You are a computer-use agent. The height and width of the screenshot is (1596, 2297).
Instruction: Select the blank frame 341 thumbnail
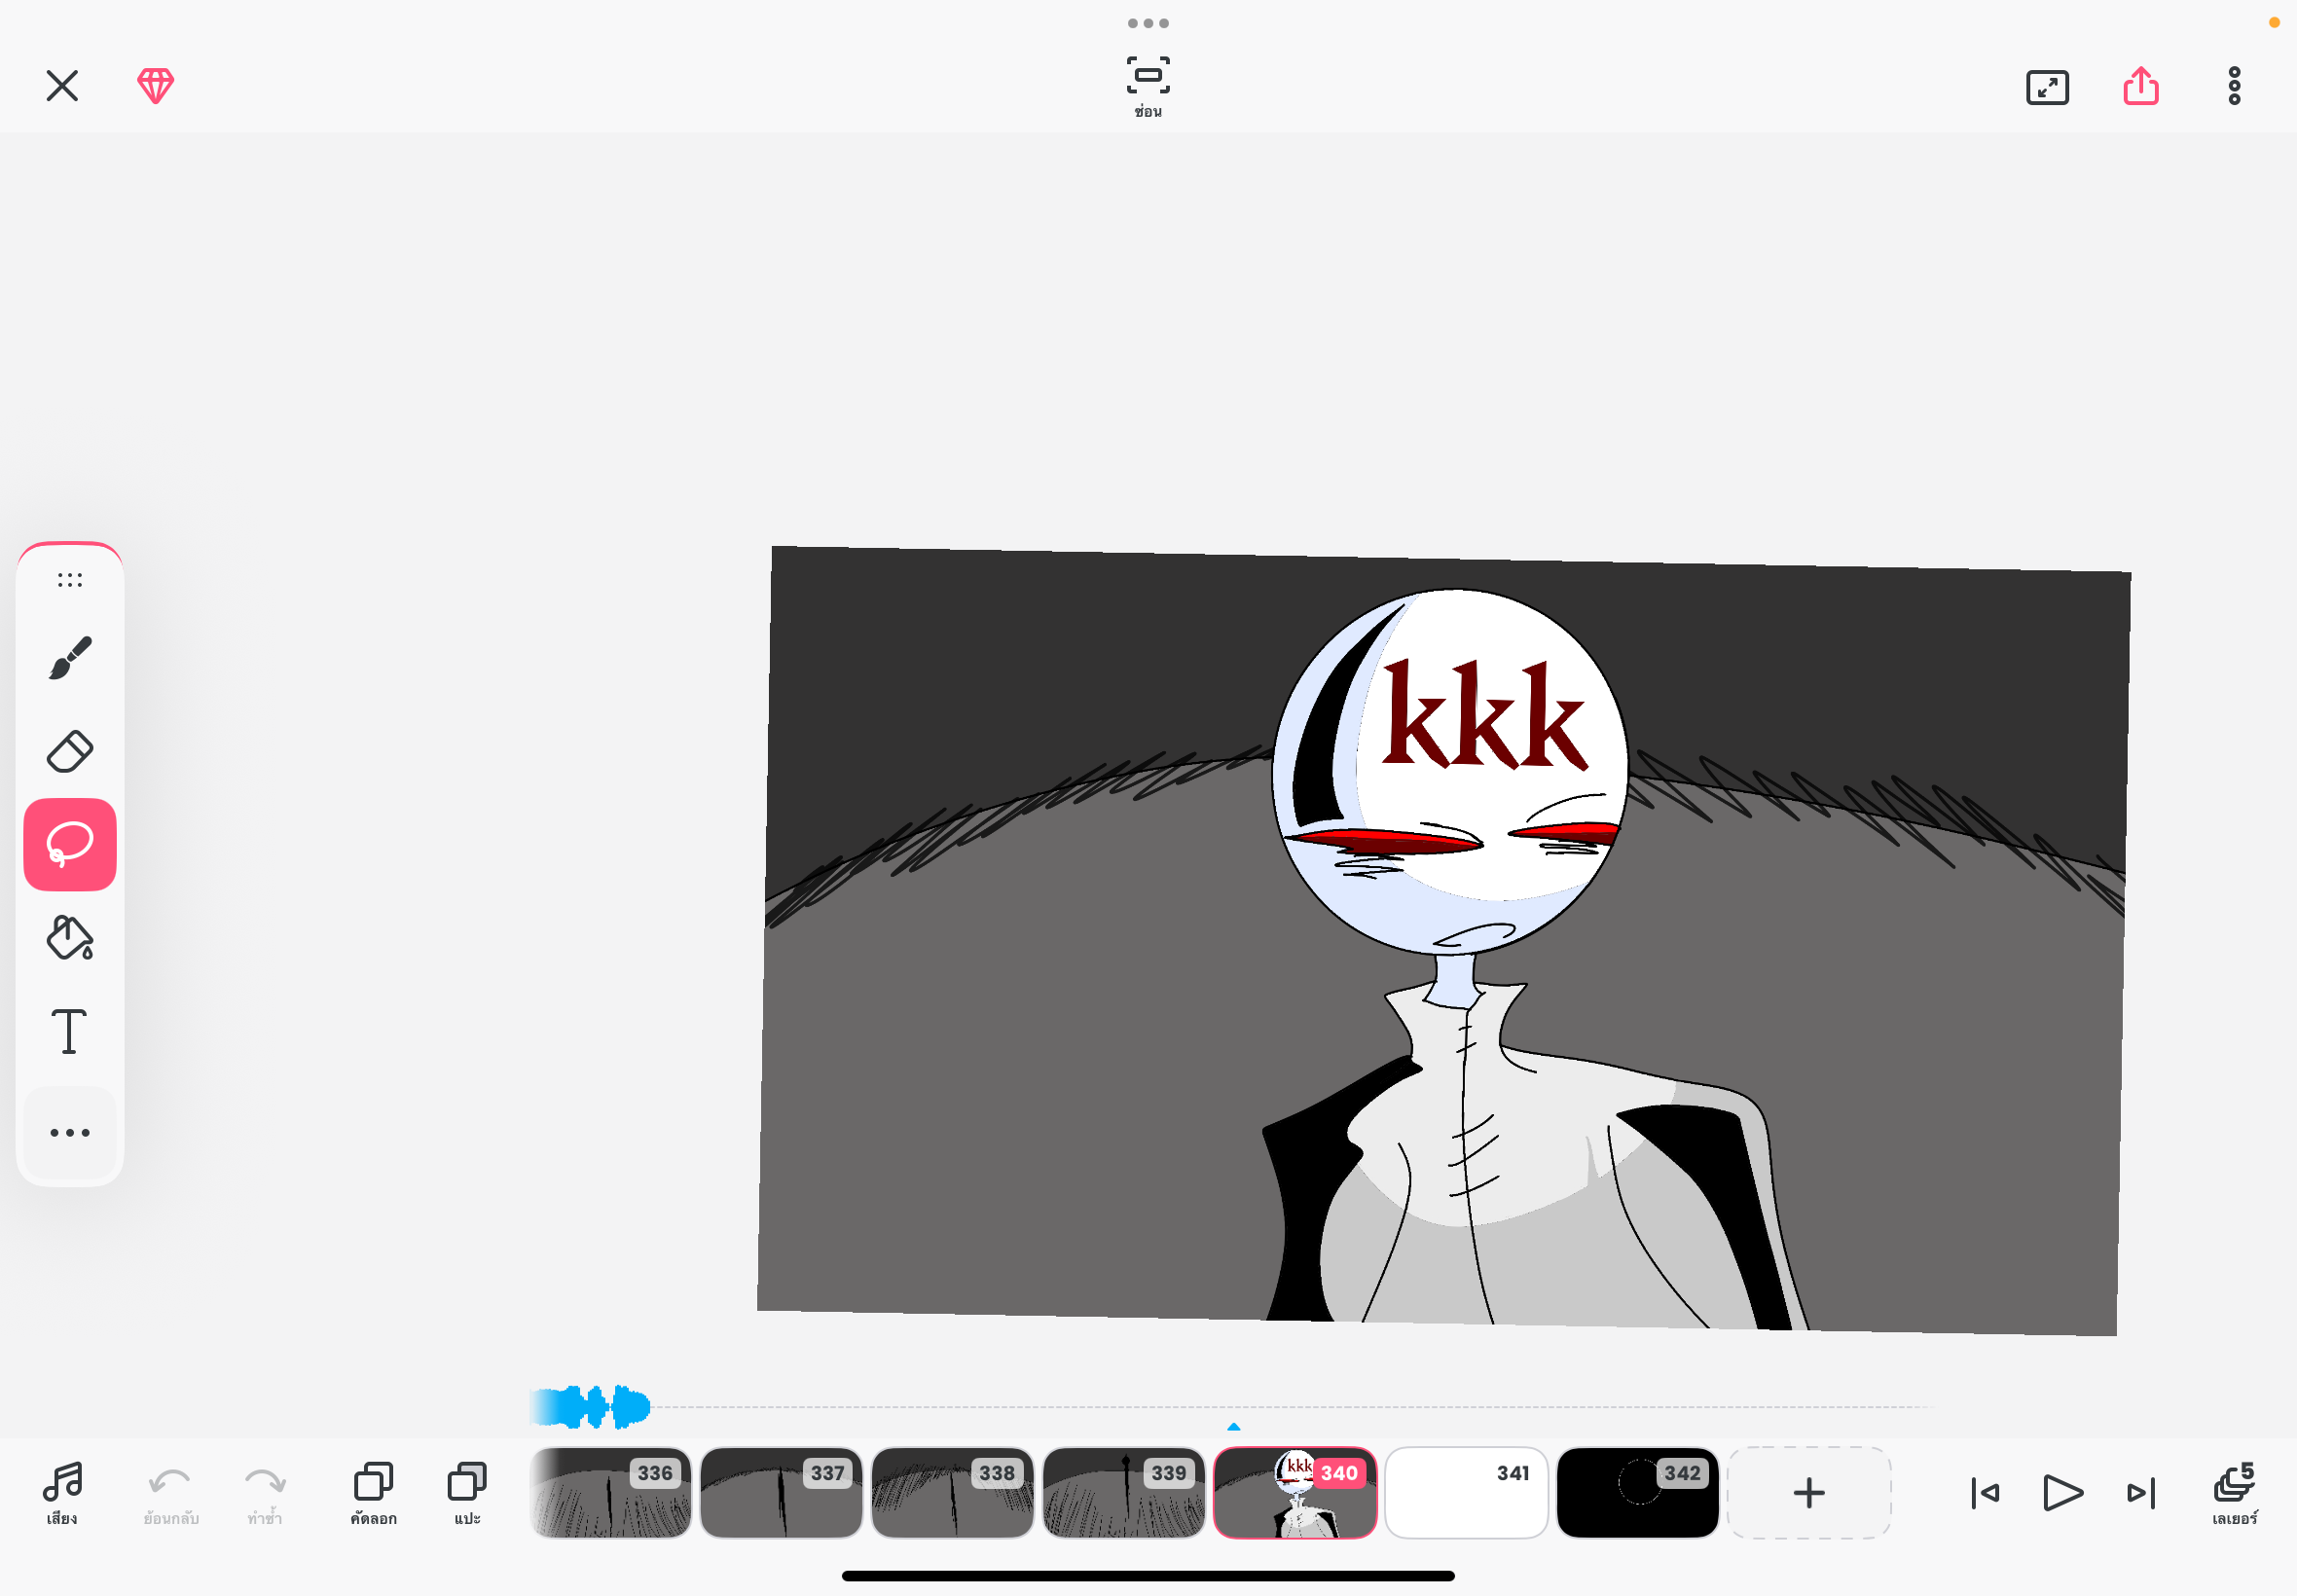[1466, 1493]
